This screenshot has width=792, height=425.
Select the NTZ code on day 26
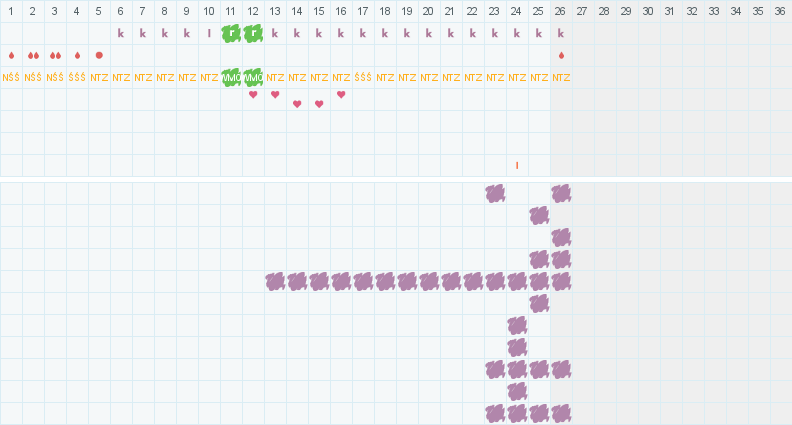[x=561, y=77]
